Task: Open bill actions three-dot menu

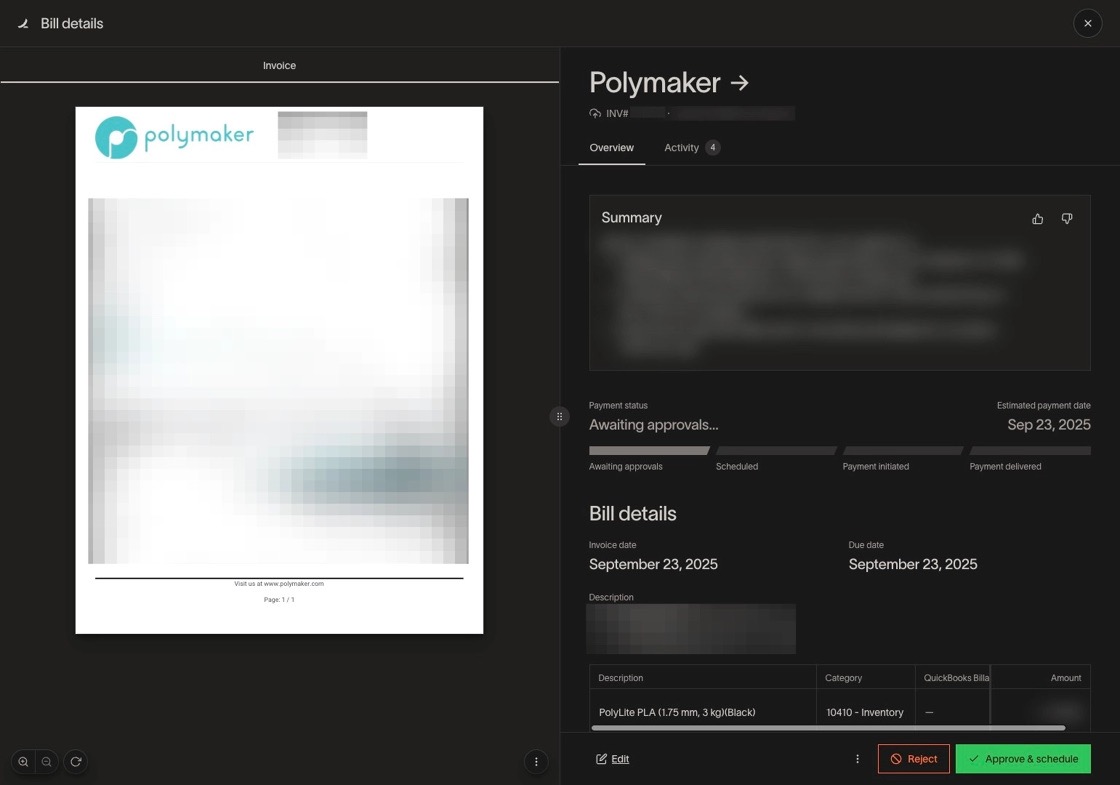Action: (857, 759)
